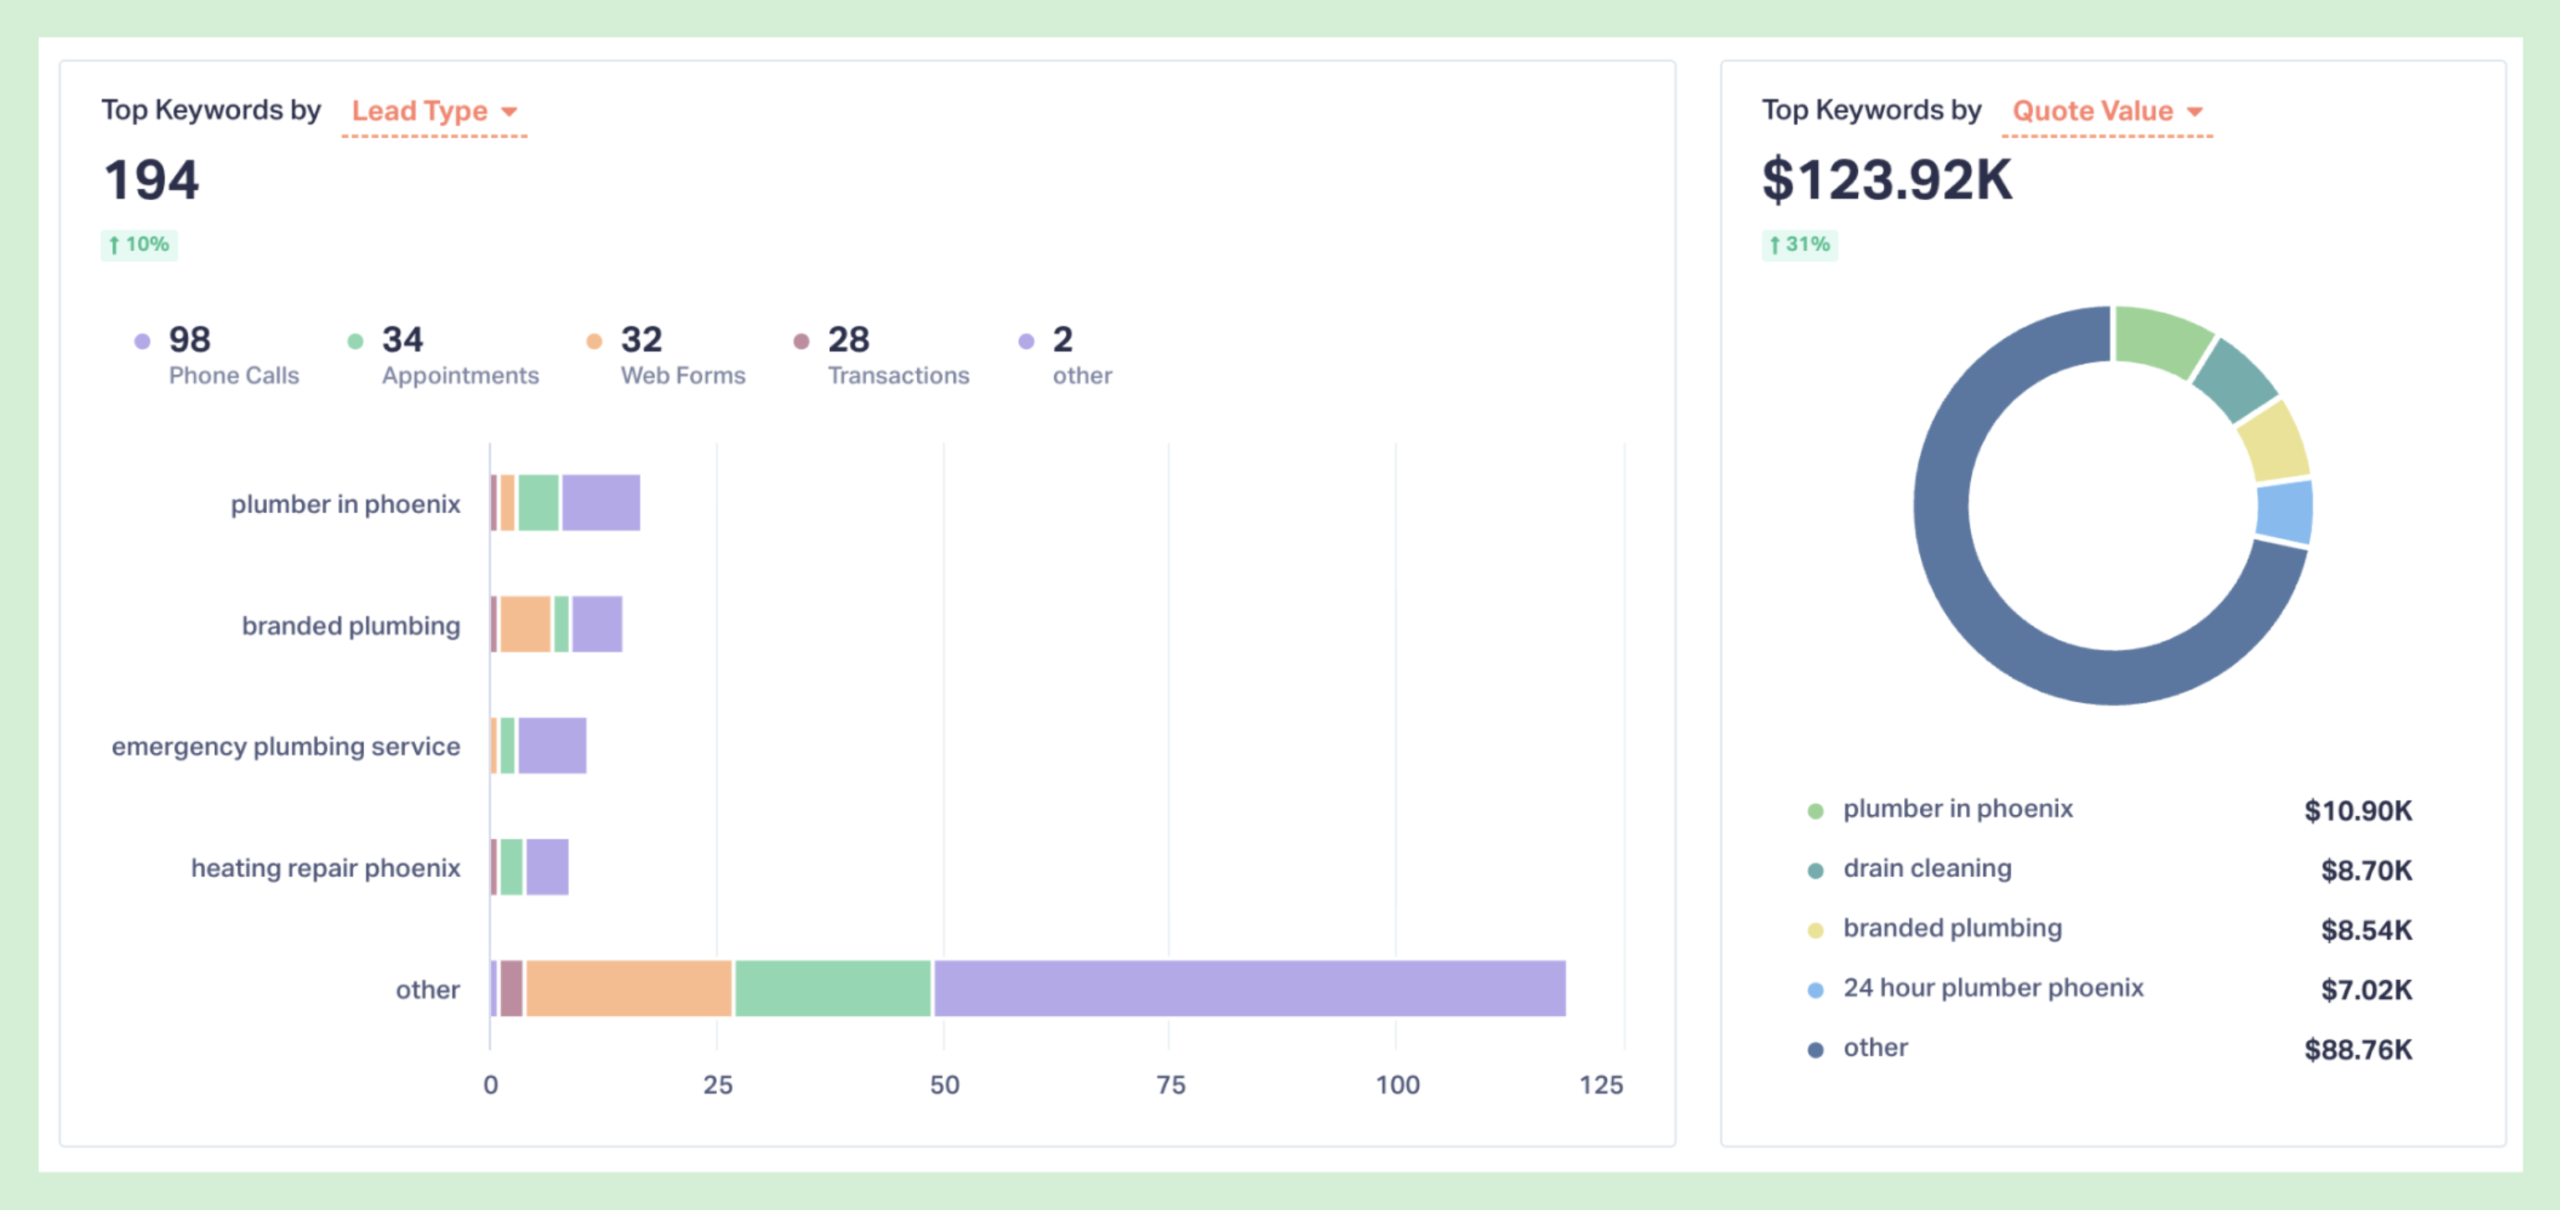Click blue dot beside 24 hour plumber phoenix

pos(1816,990)
